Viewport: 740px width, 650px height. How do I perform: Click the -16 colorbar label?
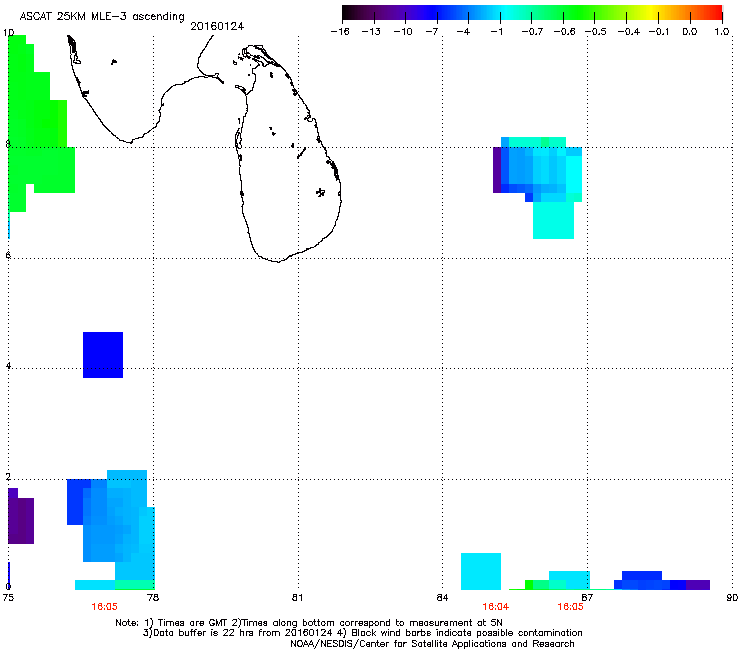340,32
